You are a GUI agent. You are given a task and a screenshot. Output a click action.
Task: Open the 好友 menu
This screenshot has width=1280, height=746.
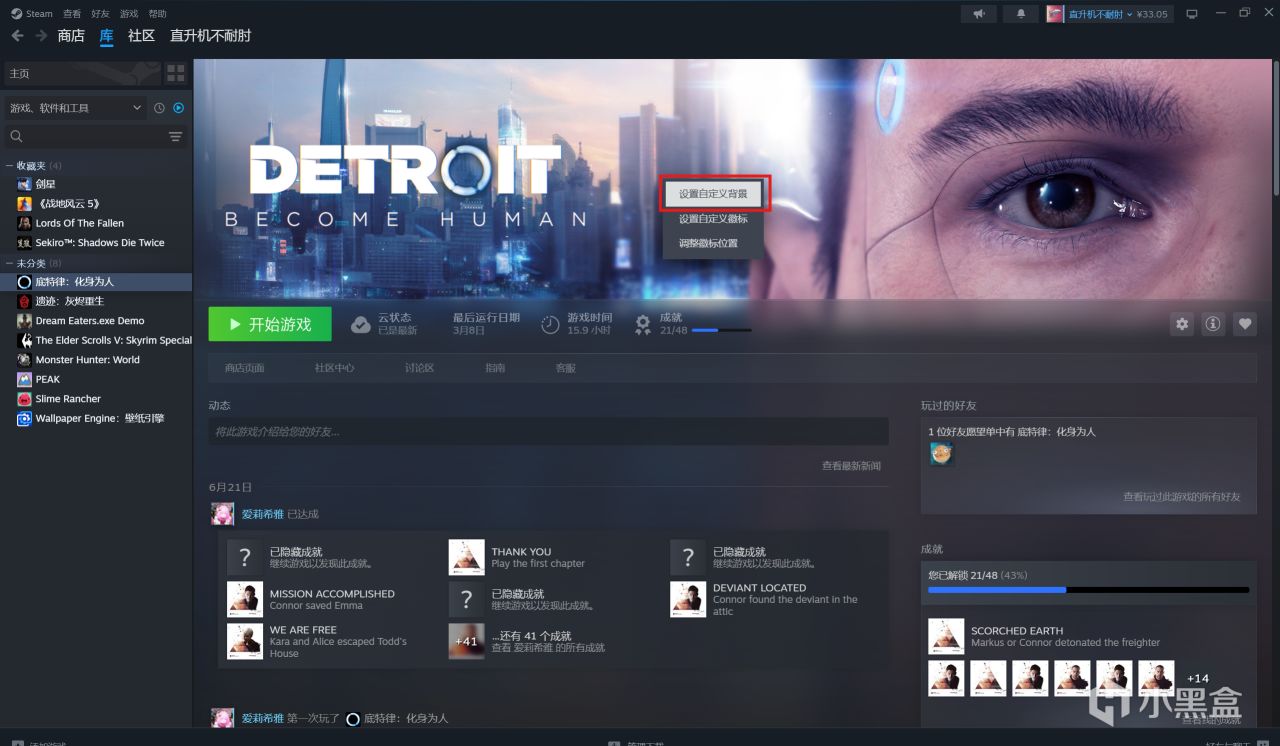click(x=100, y=14)
